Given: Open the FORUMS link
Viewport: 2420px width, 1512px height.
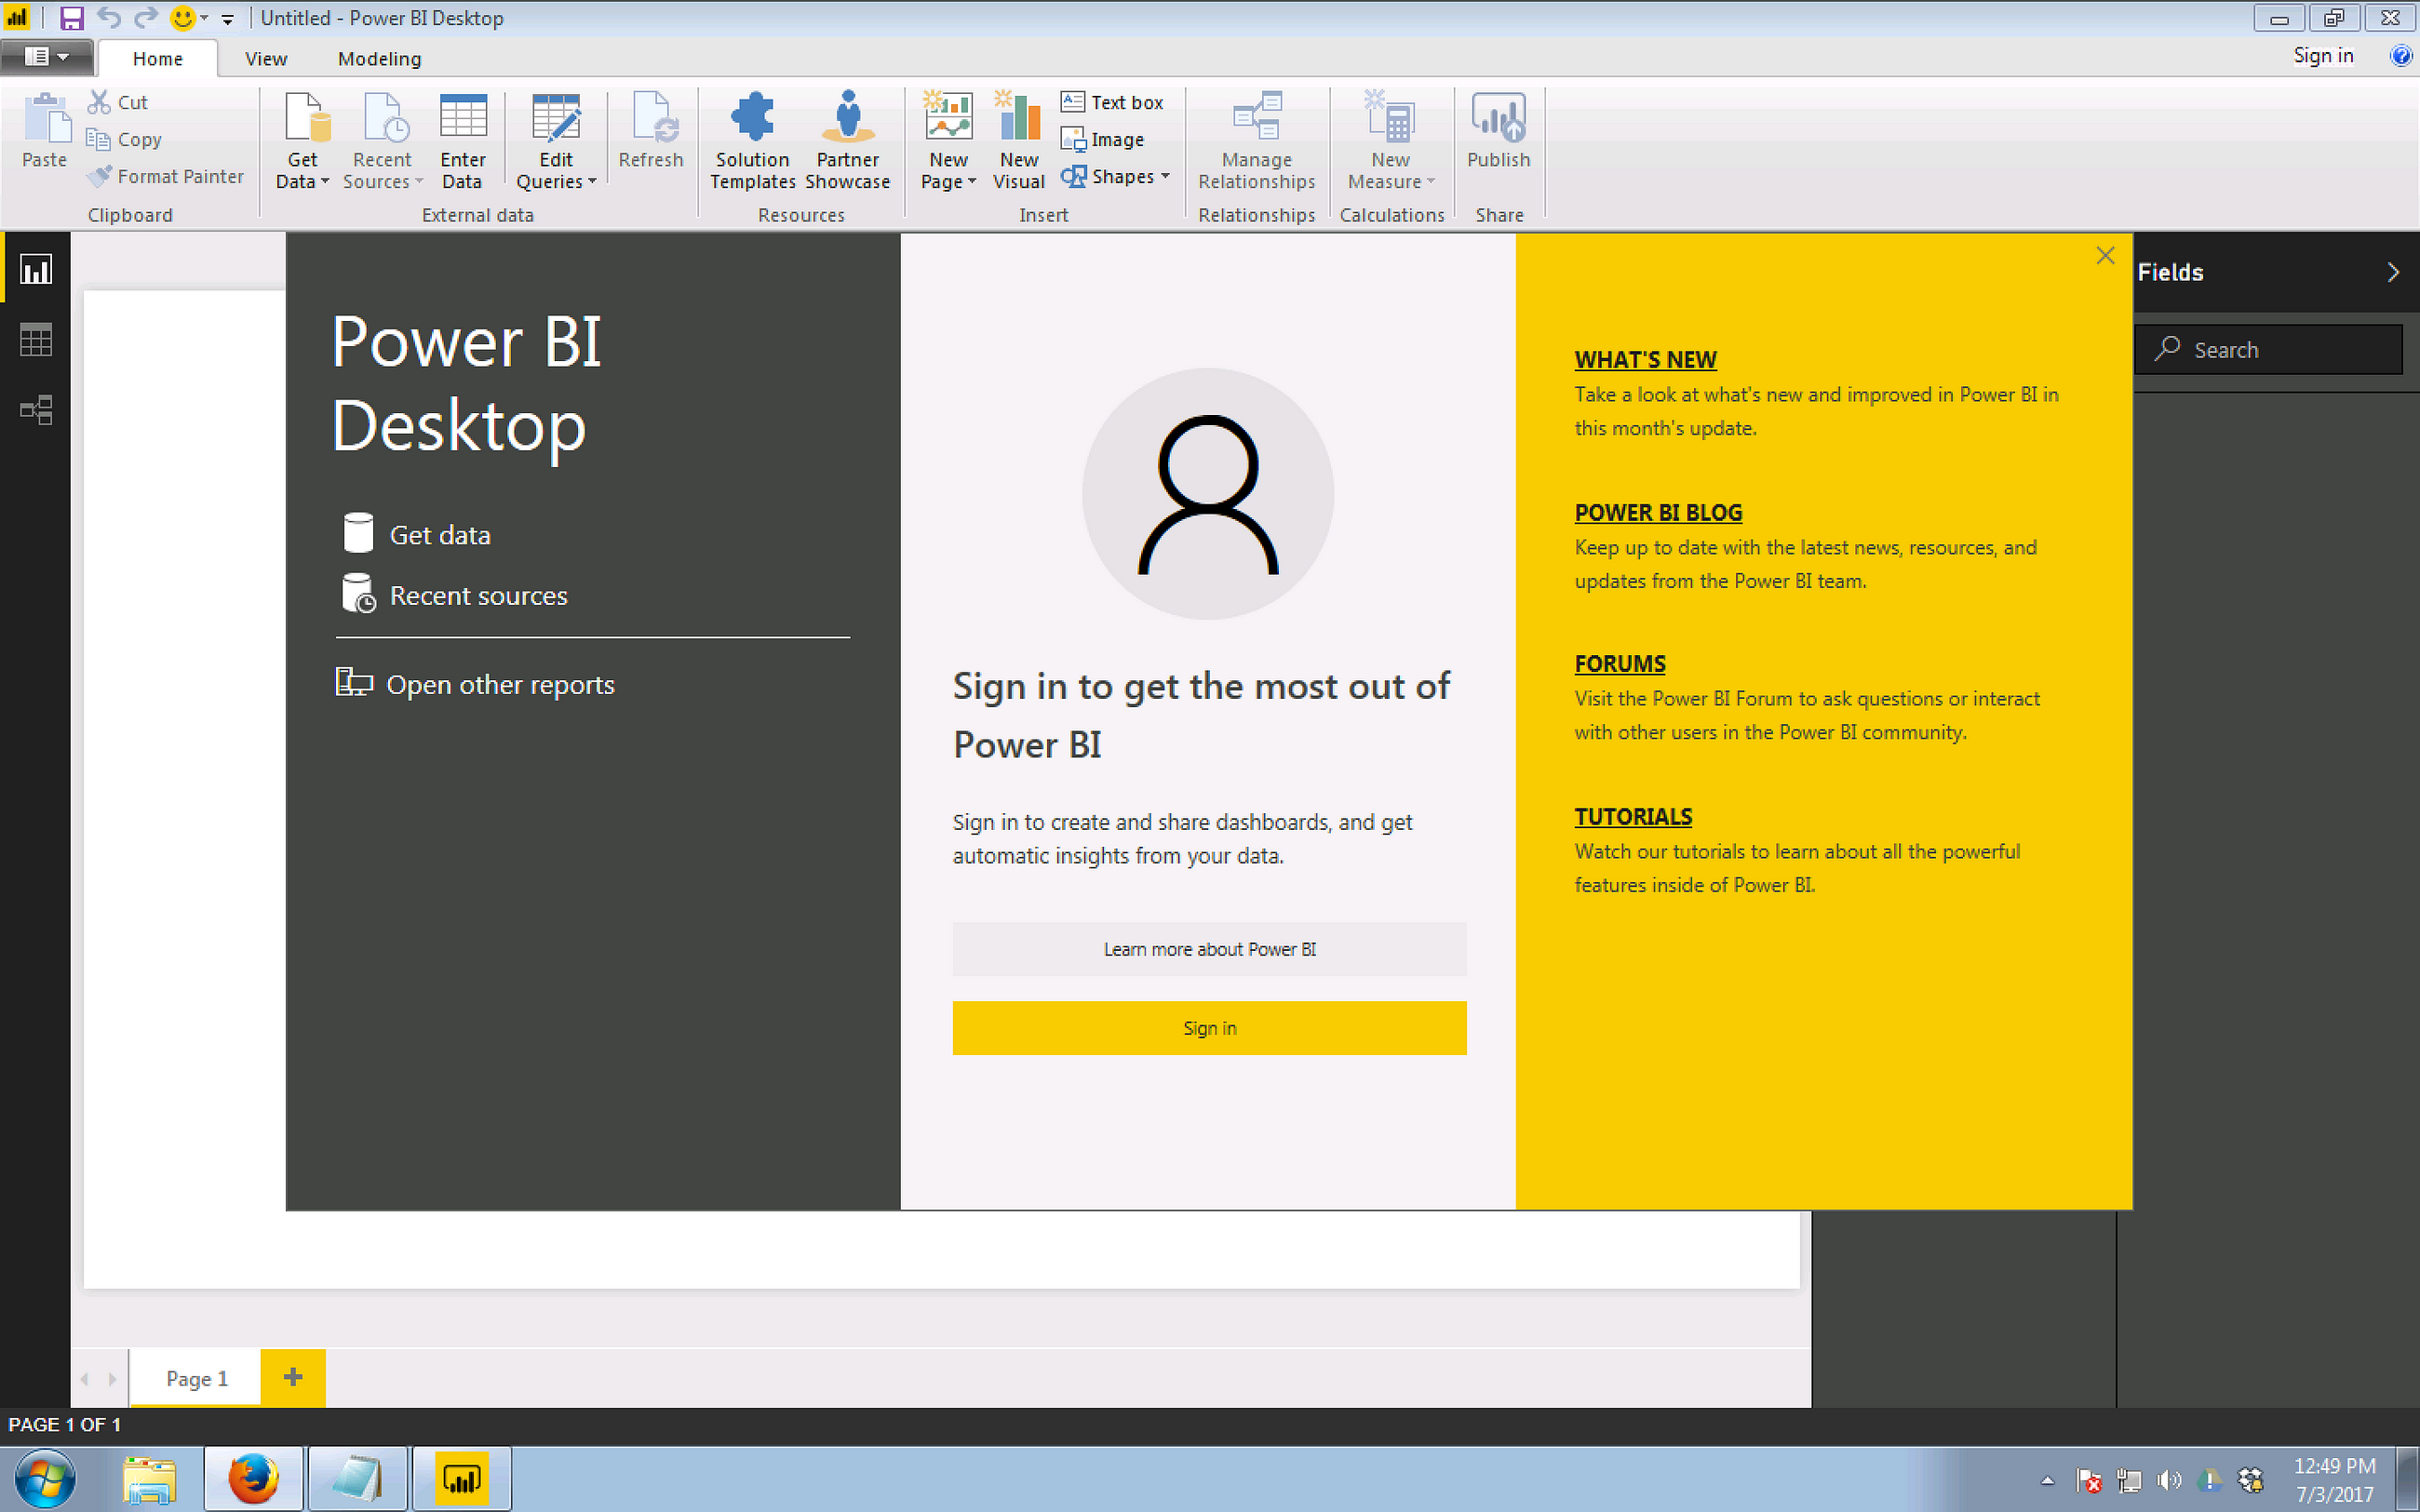Looking at the screenshot, I should [1620, 663].
